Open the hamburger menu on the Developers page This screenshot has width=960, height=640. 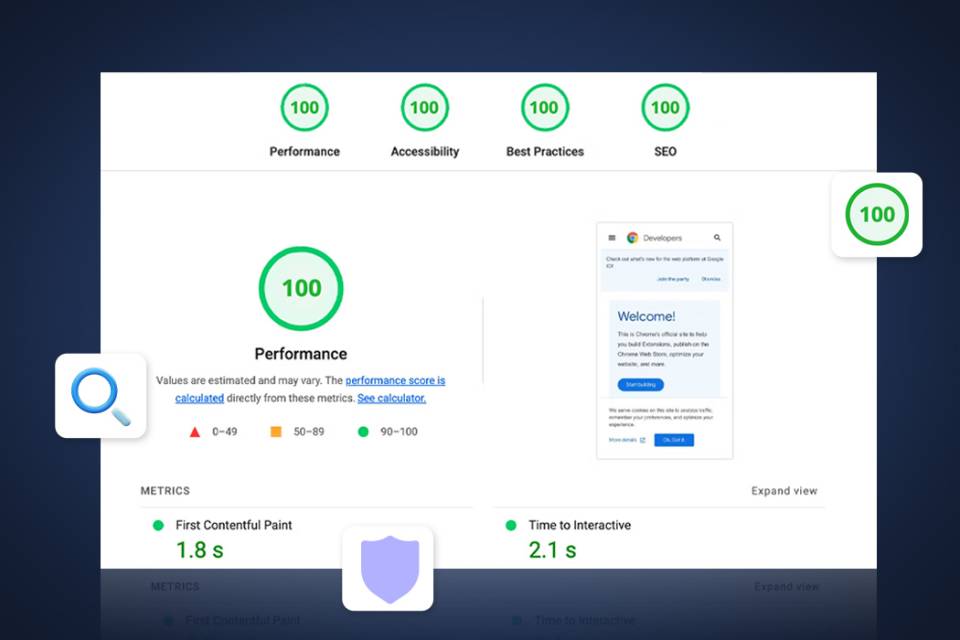tap(611, 236)
